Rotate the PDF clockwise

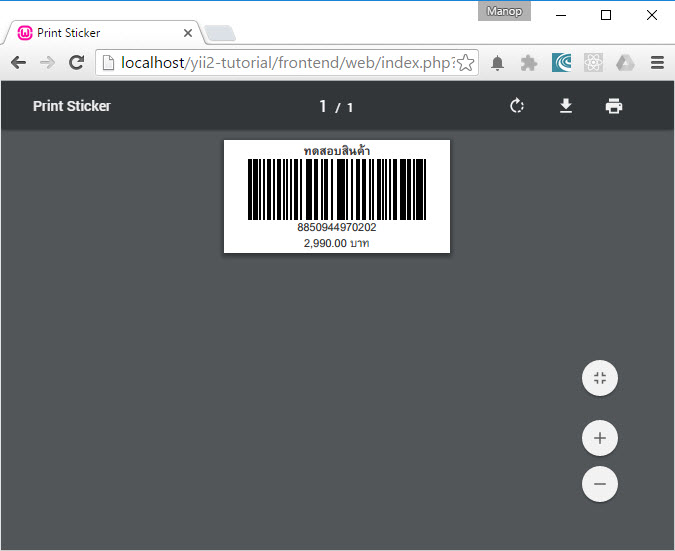point(517,106)
